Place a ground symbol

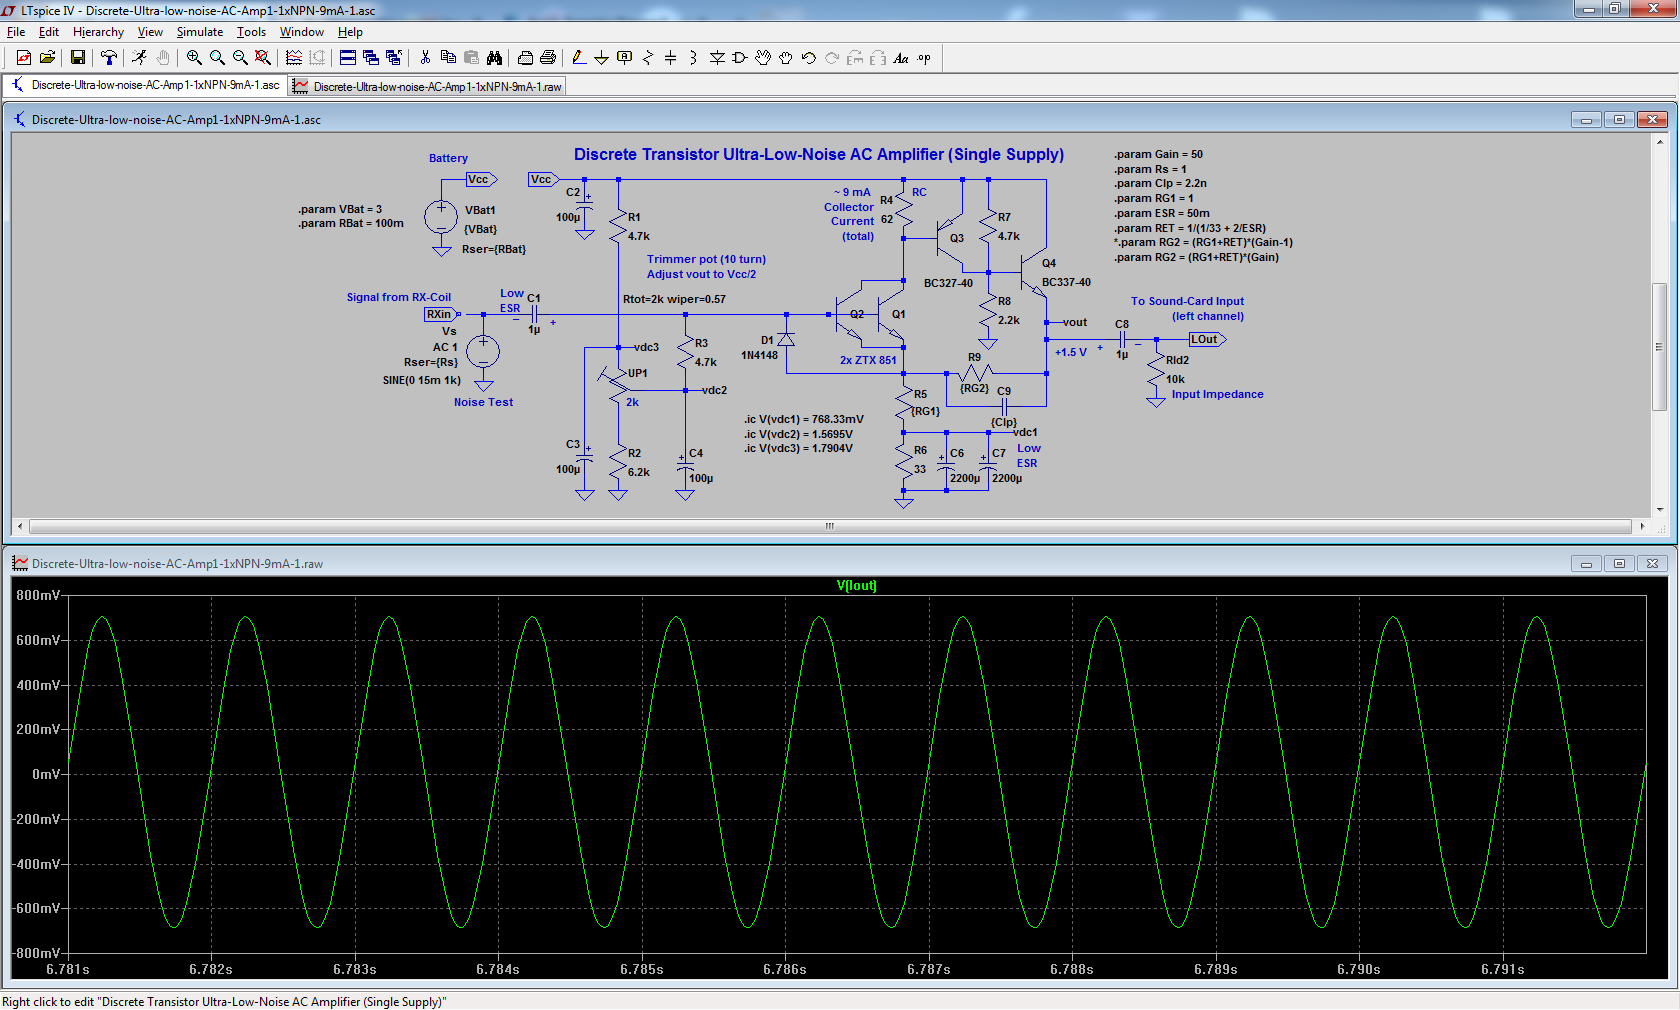[x=601, y=58]
